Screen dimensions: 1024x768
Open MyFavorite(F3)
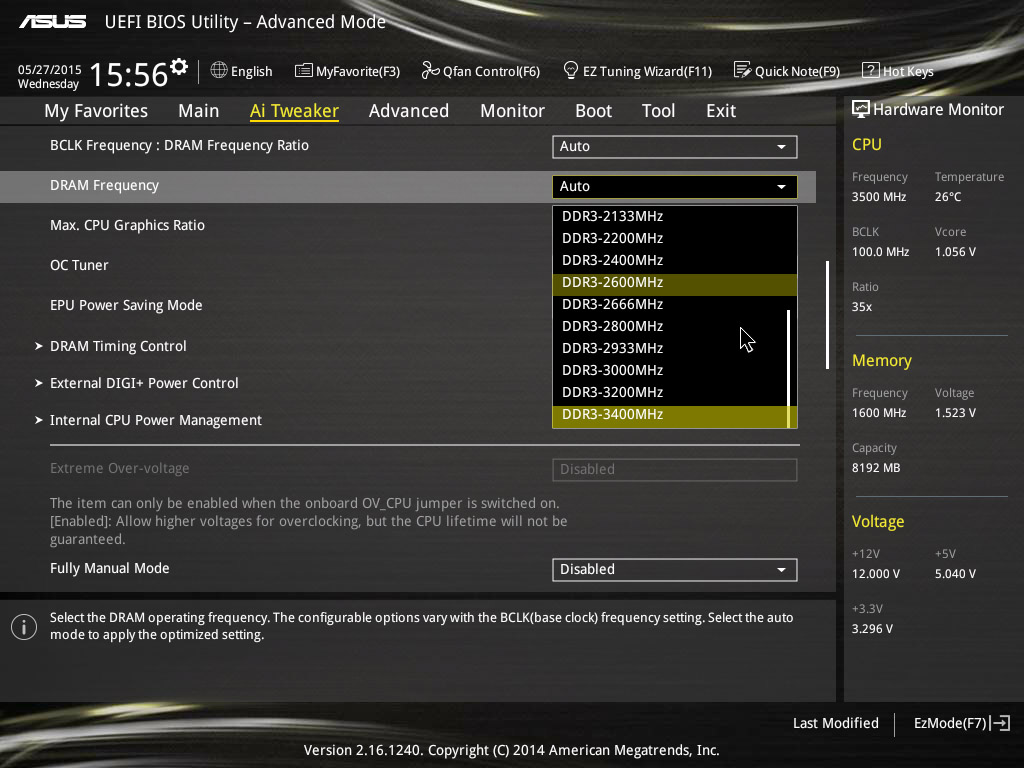tap(347, 71)
